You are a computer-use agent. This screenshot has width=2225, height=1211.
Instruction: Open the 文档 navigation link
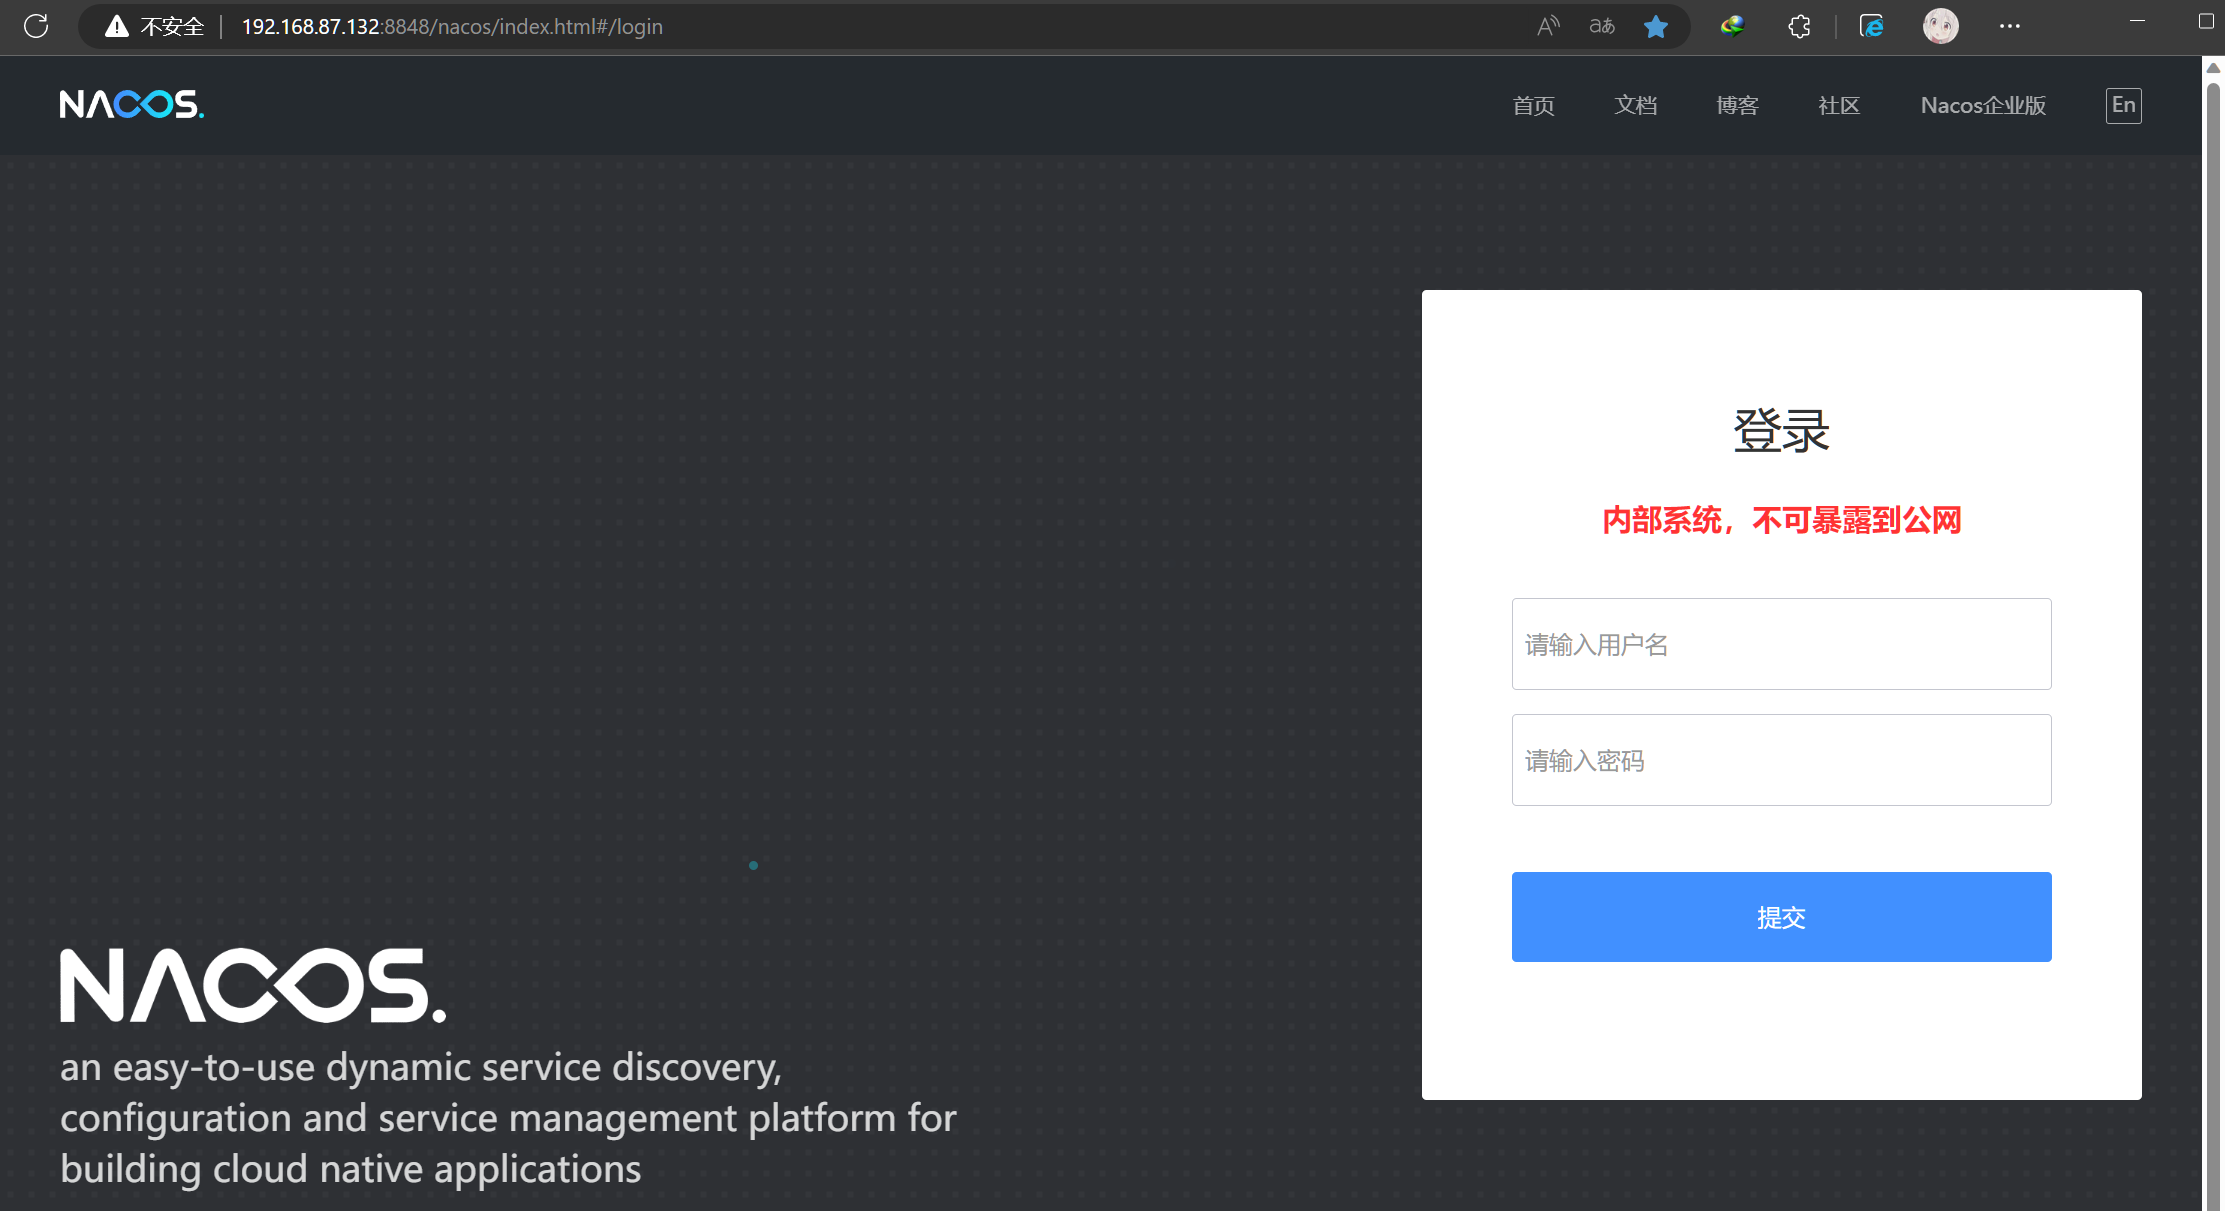click(1635, 105)
